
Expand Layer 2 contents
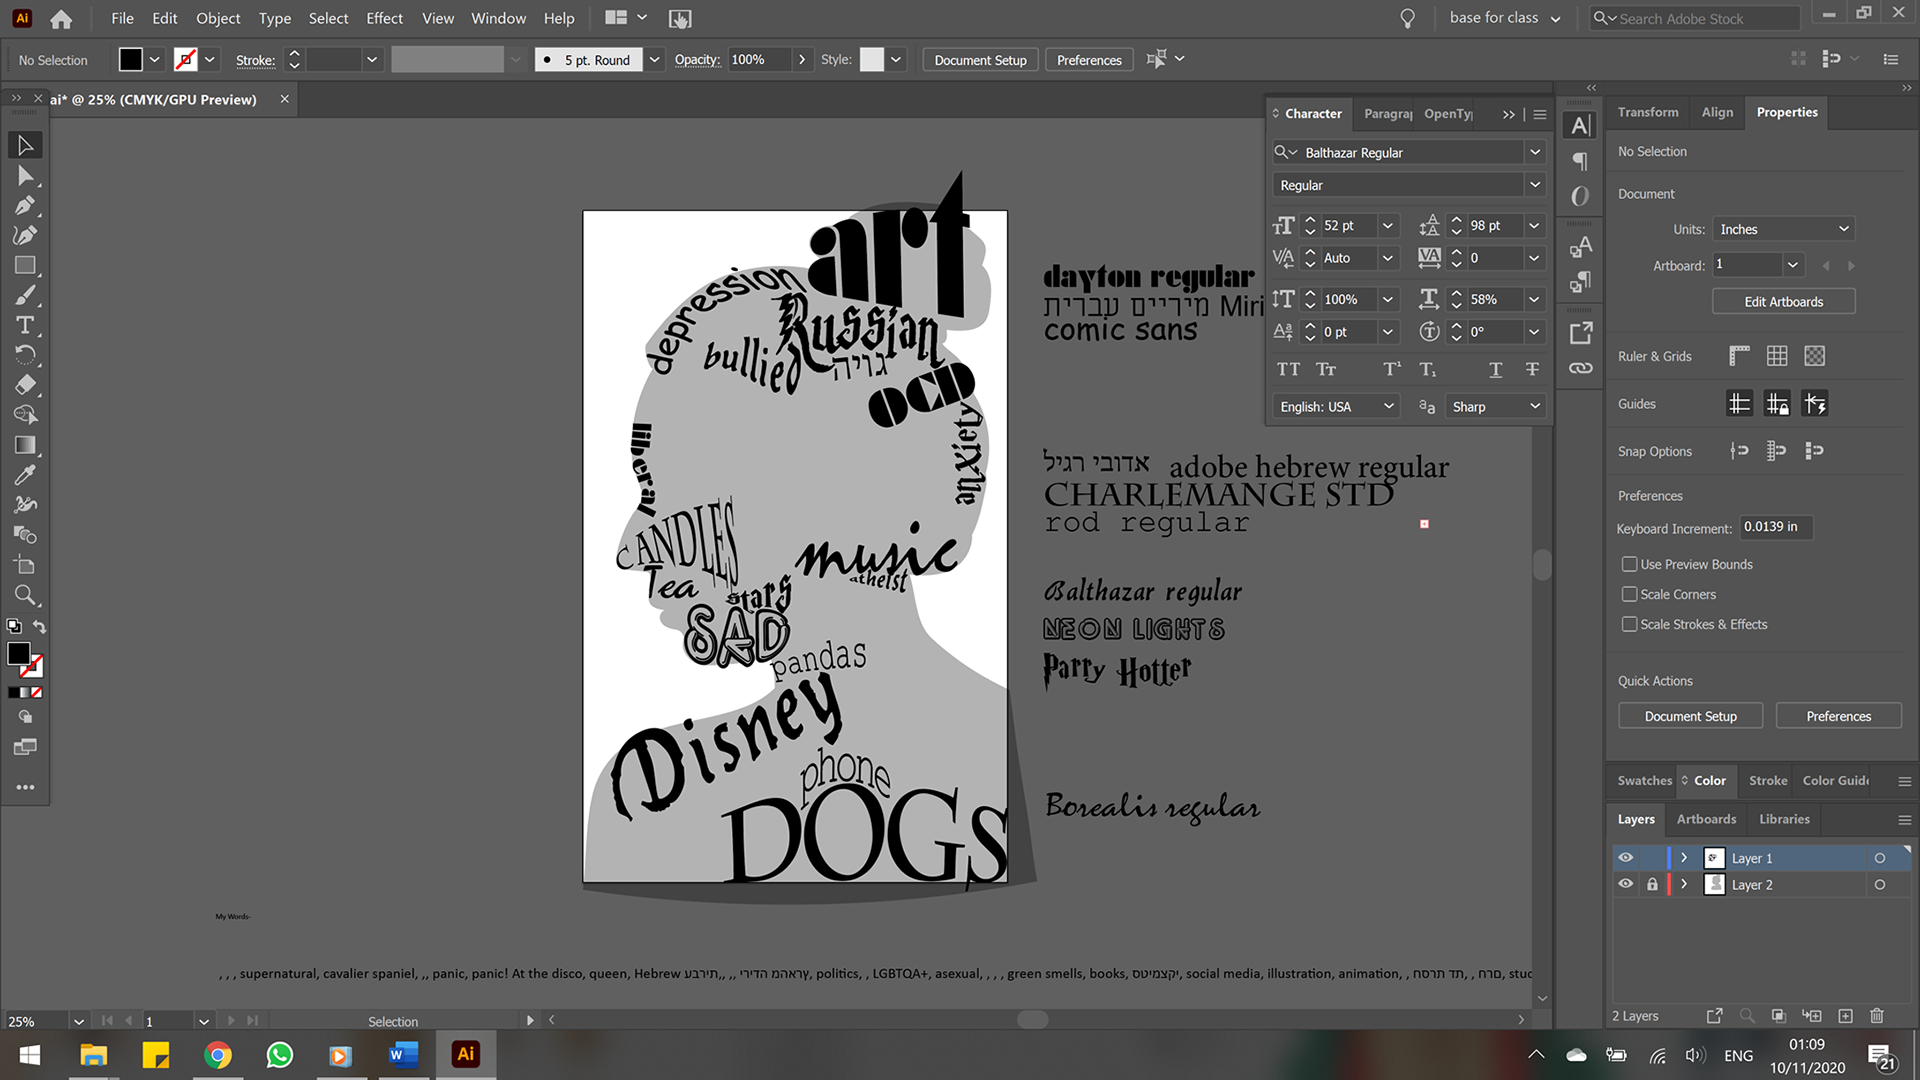pyautogui.click(x=1684, y=884)
